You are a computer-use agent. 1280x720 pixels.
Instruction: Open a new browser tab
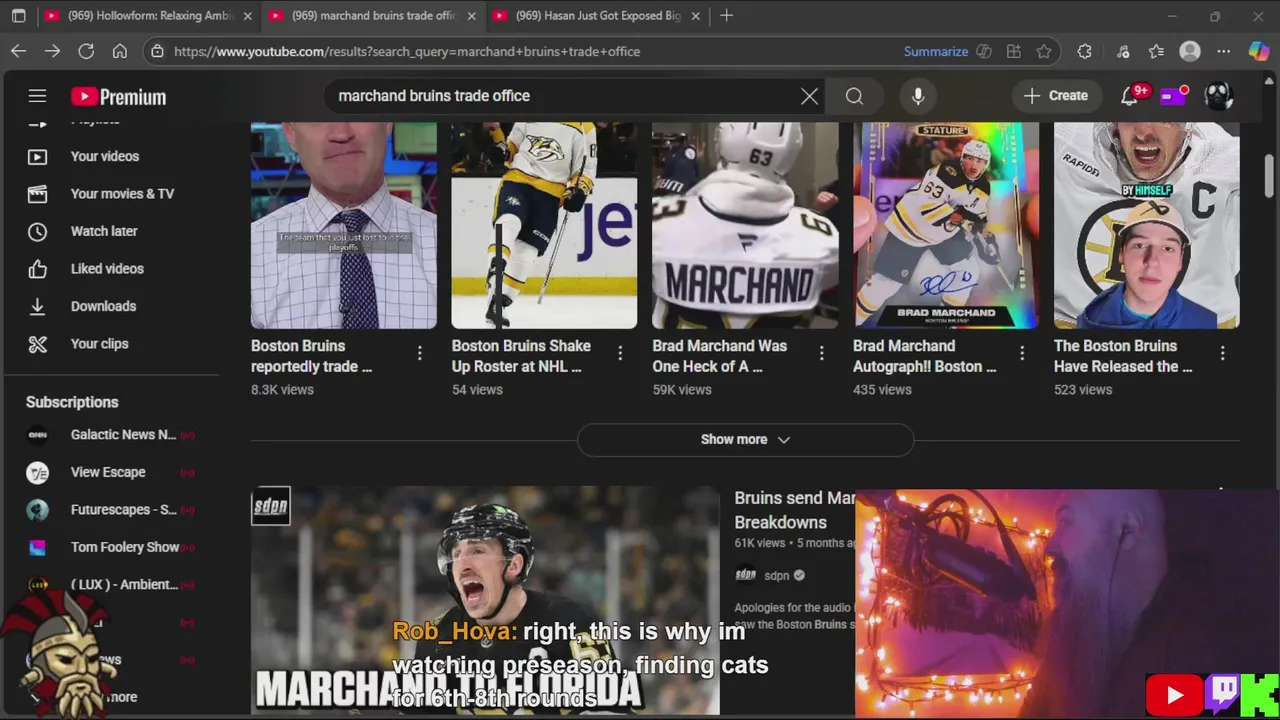click(x=727, y=16)
